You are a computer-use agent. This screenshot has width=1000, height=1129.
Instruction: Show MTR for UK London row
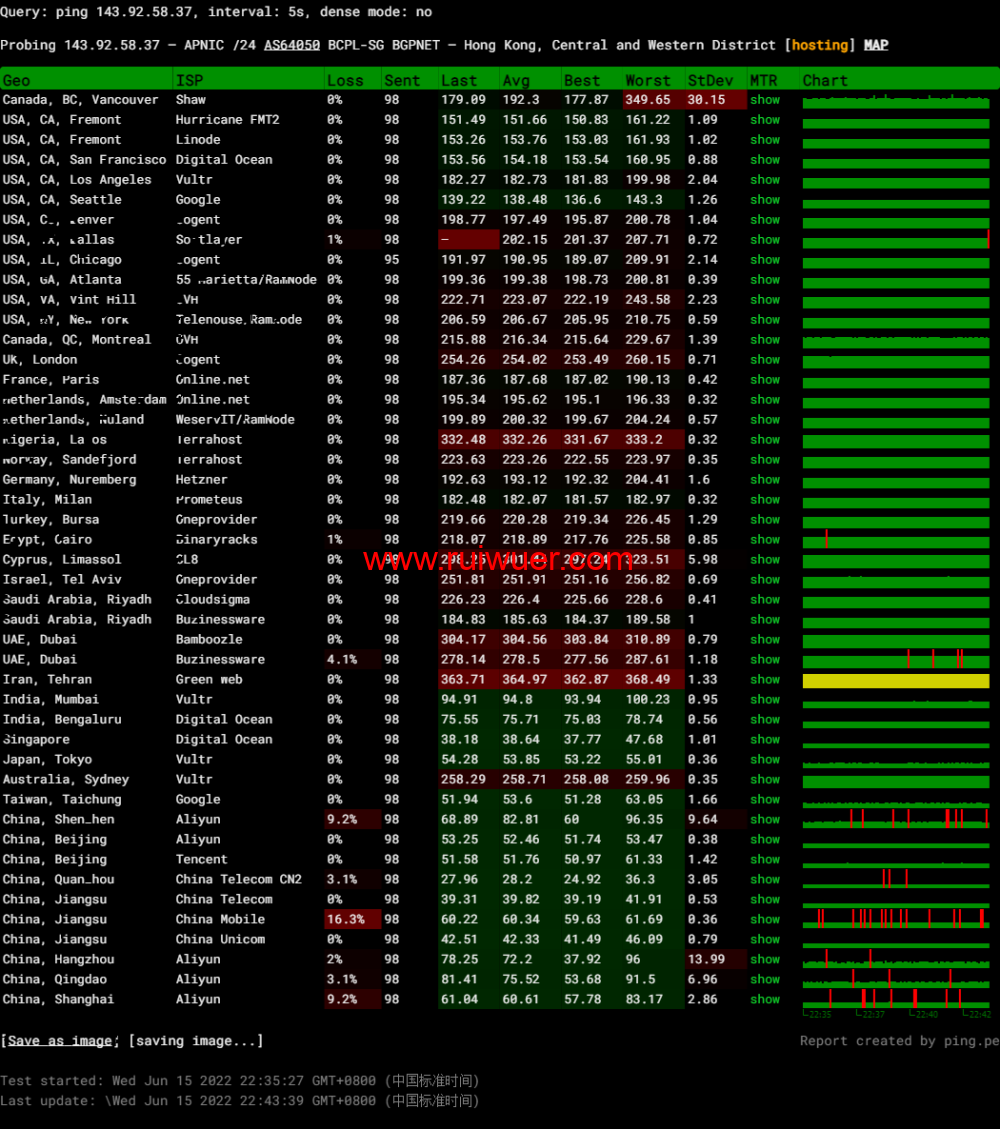click(x=765, y=360)
